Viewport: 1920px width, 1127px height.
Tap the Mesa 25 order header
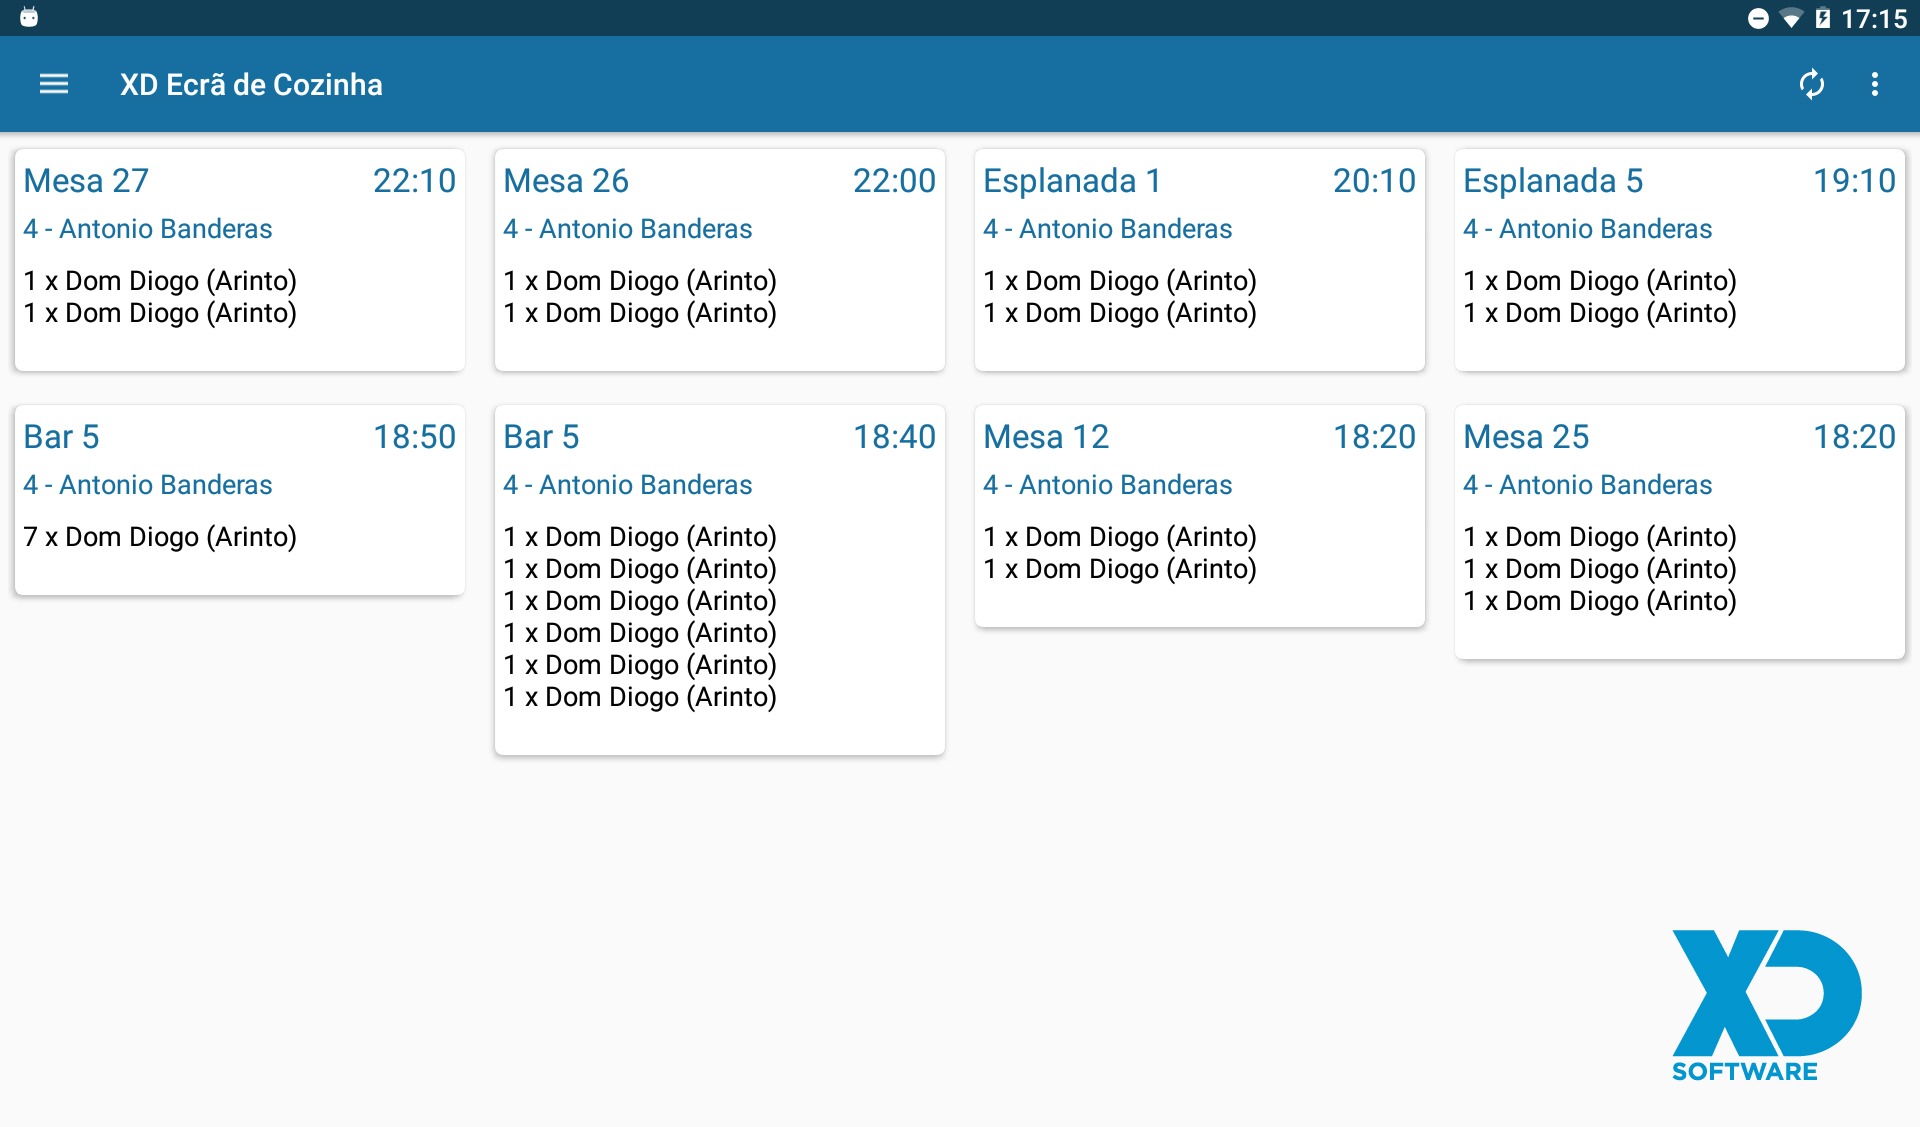click(x=1526, y=437)
